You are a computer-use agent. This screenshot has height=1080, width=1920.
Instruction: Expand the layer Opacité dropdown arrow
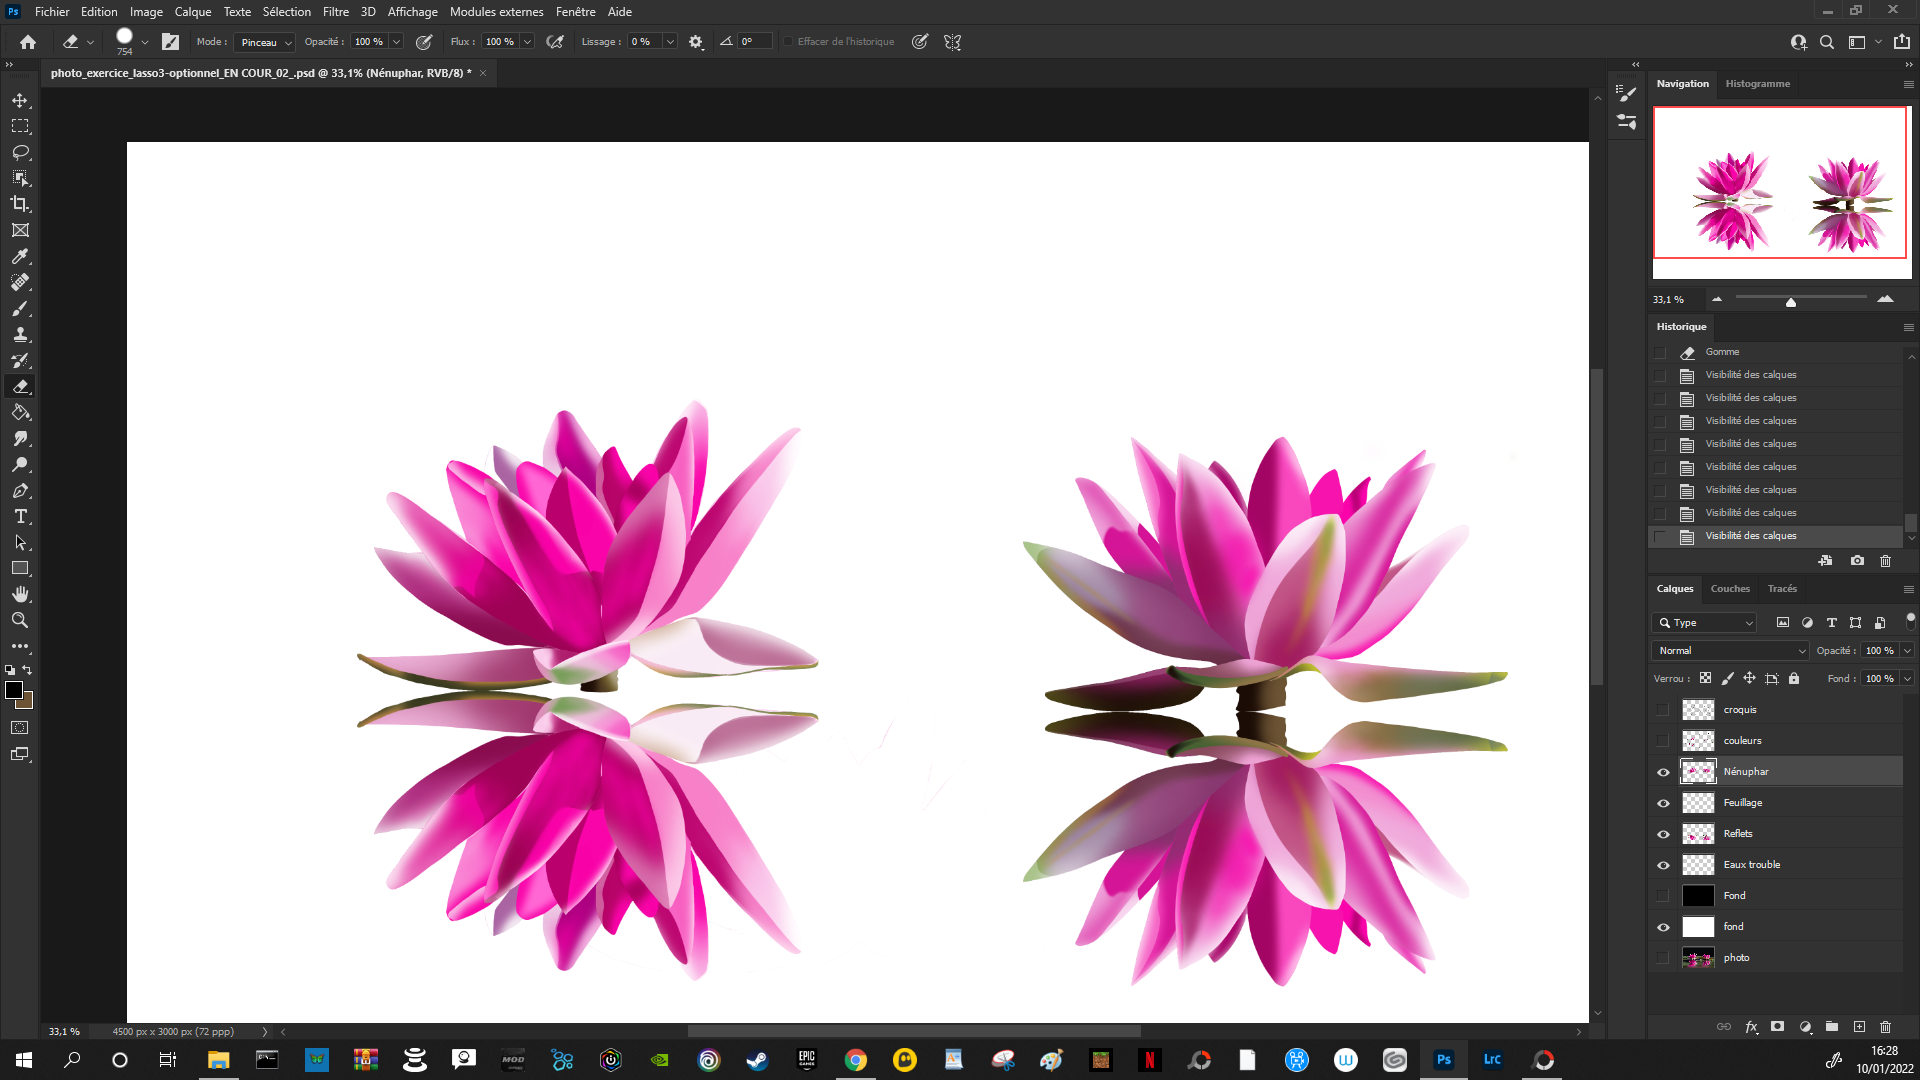point(1907,651)
